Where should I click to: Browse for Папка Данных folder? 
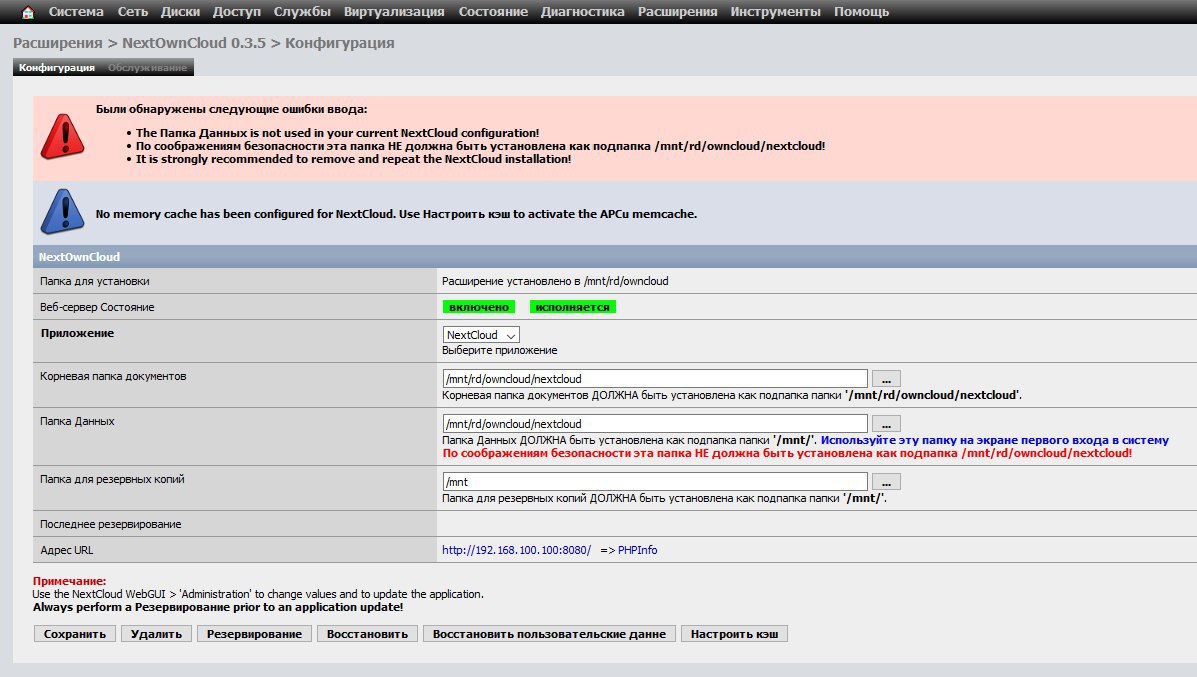click(886, 424)
